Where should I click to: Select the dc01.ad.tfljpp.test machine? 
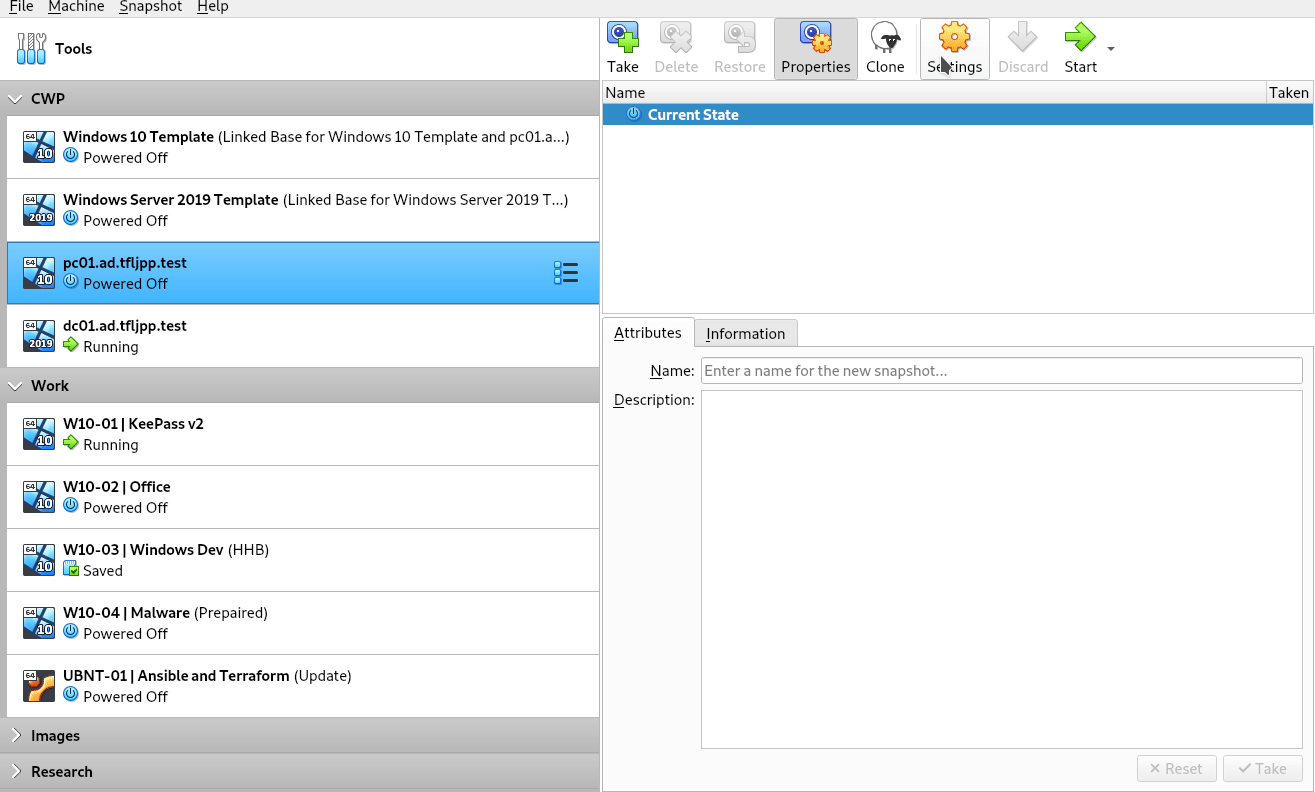point(303,336)
